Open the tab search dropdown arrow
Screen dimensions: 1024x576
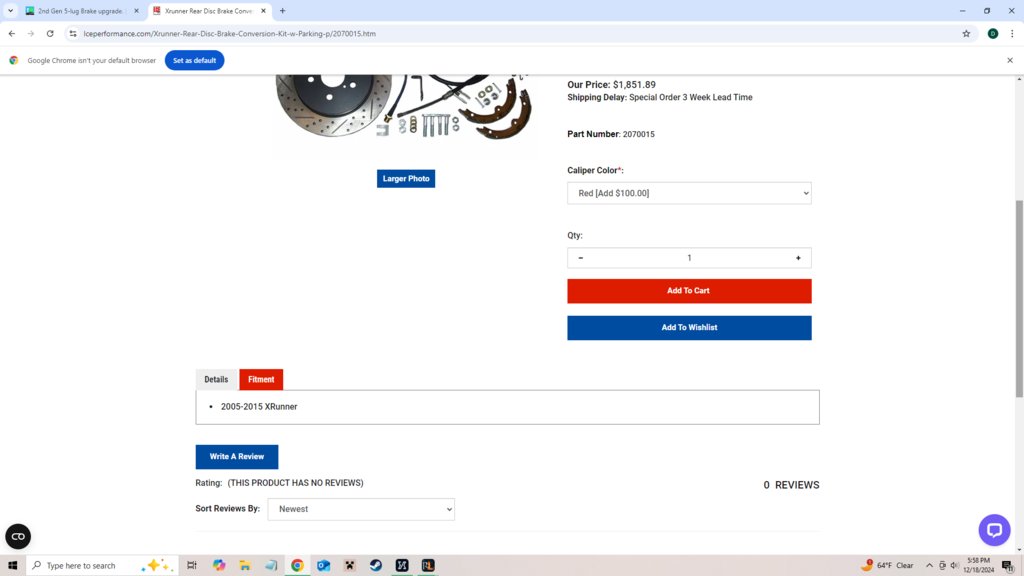10,10
